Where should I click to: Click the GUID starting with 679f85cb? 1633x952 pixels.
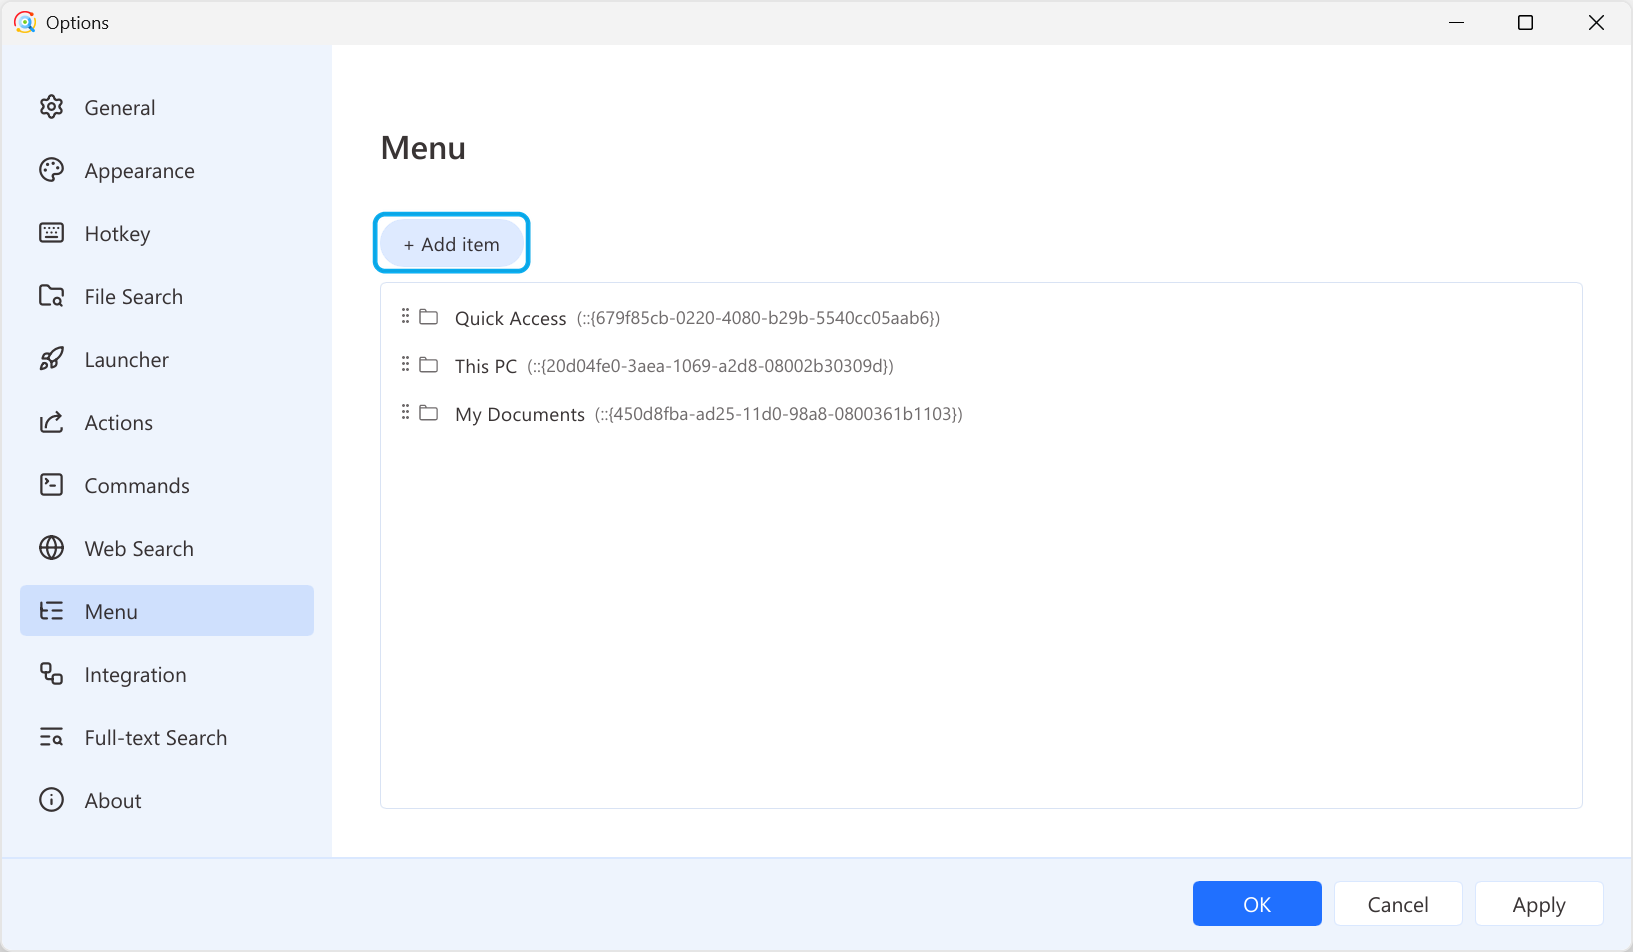click(x=758, y=318)
